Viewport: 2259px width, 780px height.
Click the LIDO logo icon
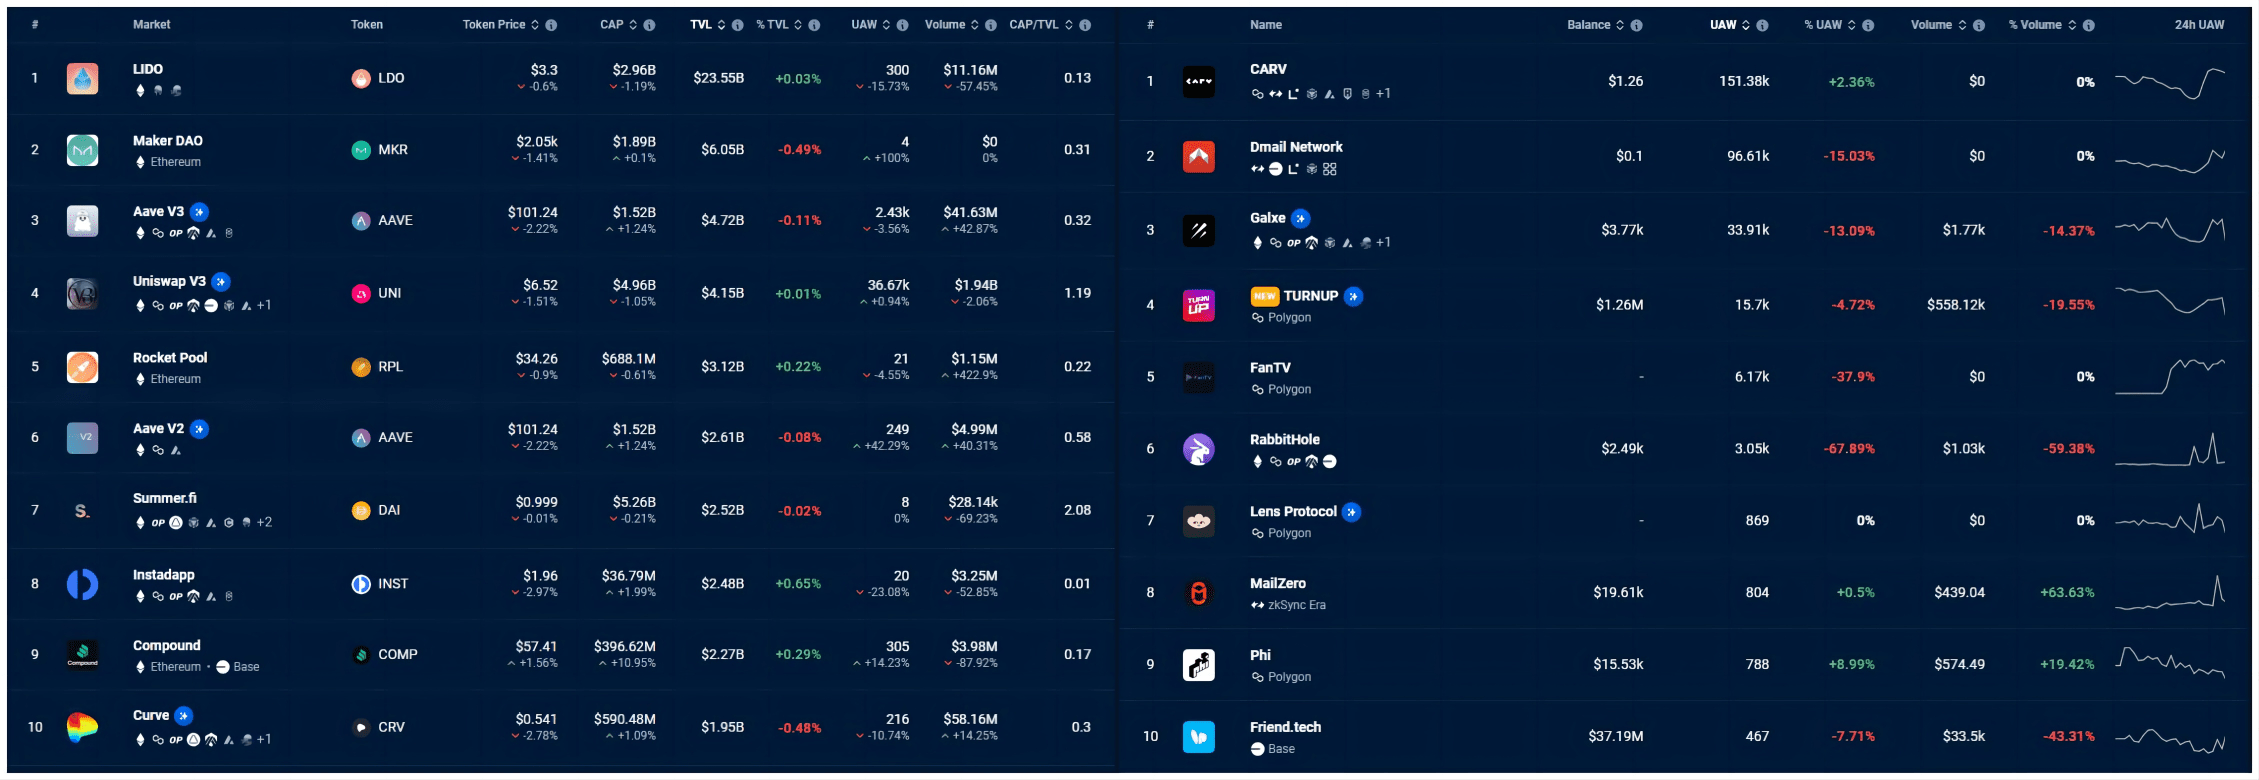coord(82,78)
